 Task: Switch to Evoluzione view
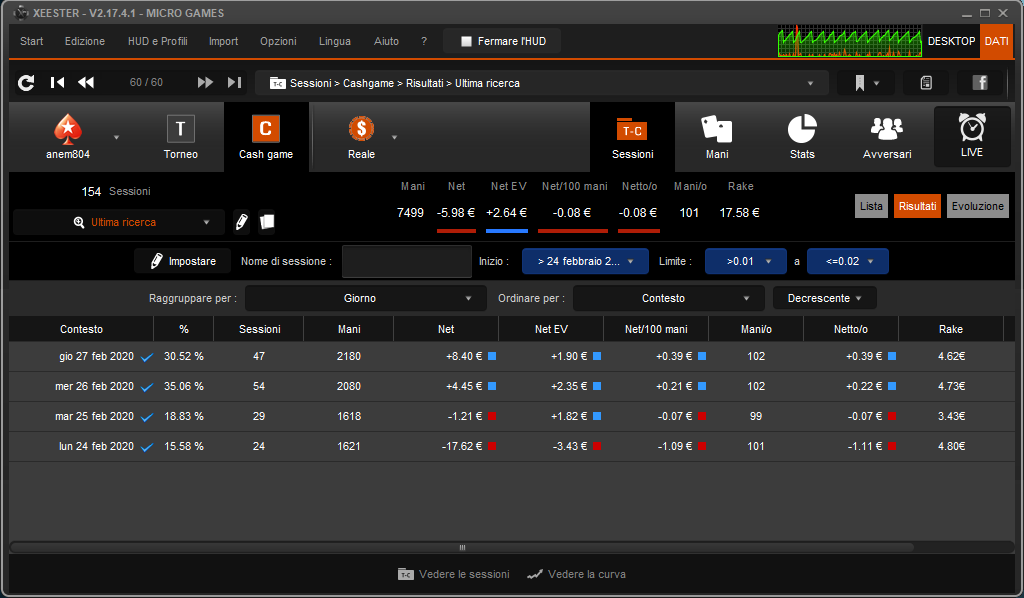click(978, 206)
